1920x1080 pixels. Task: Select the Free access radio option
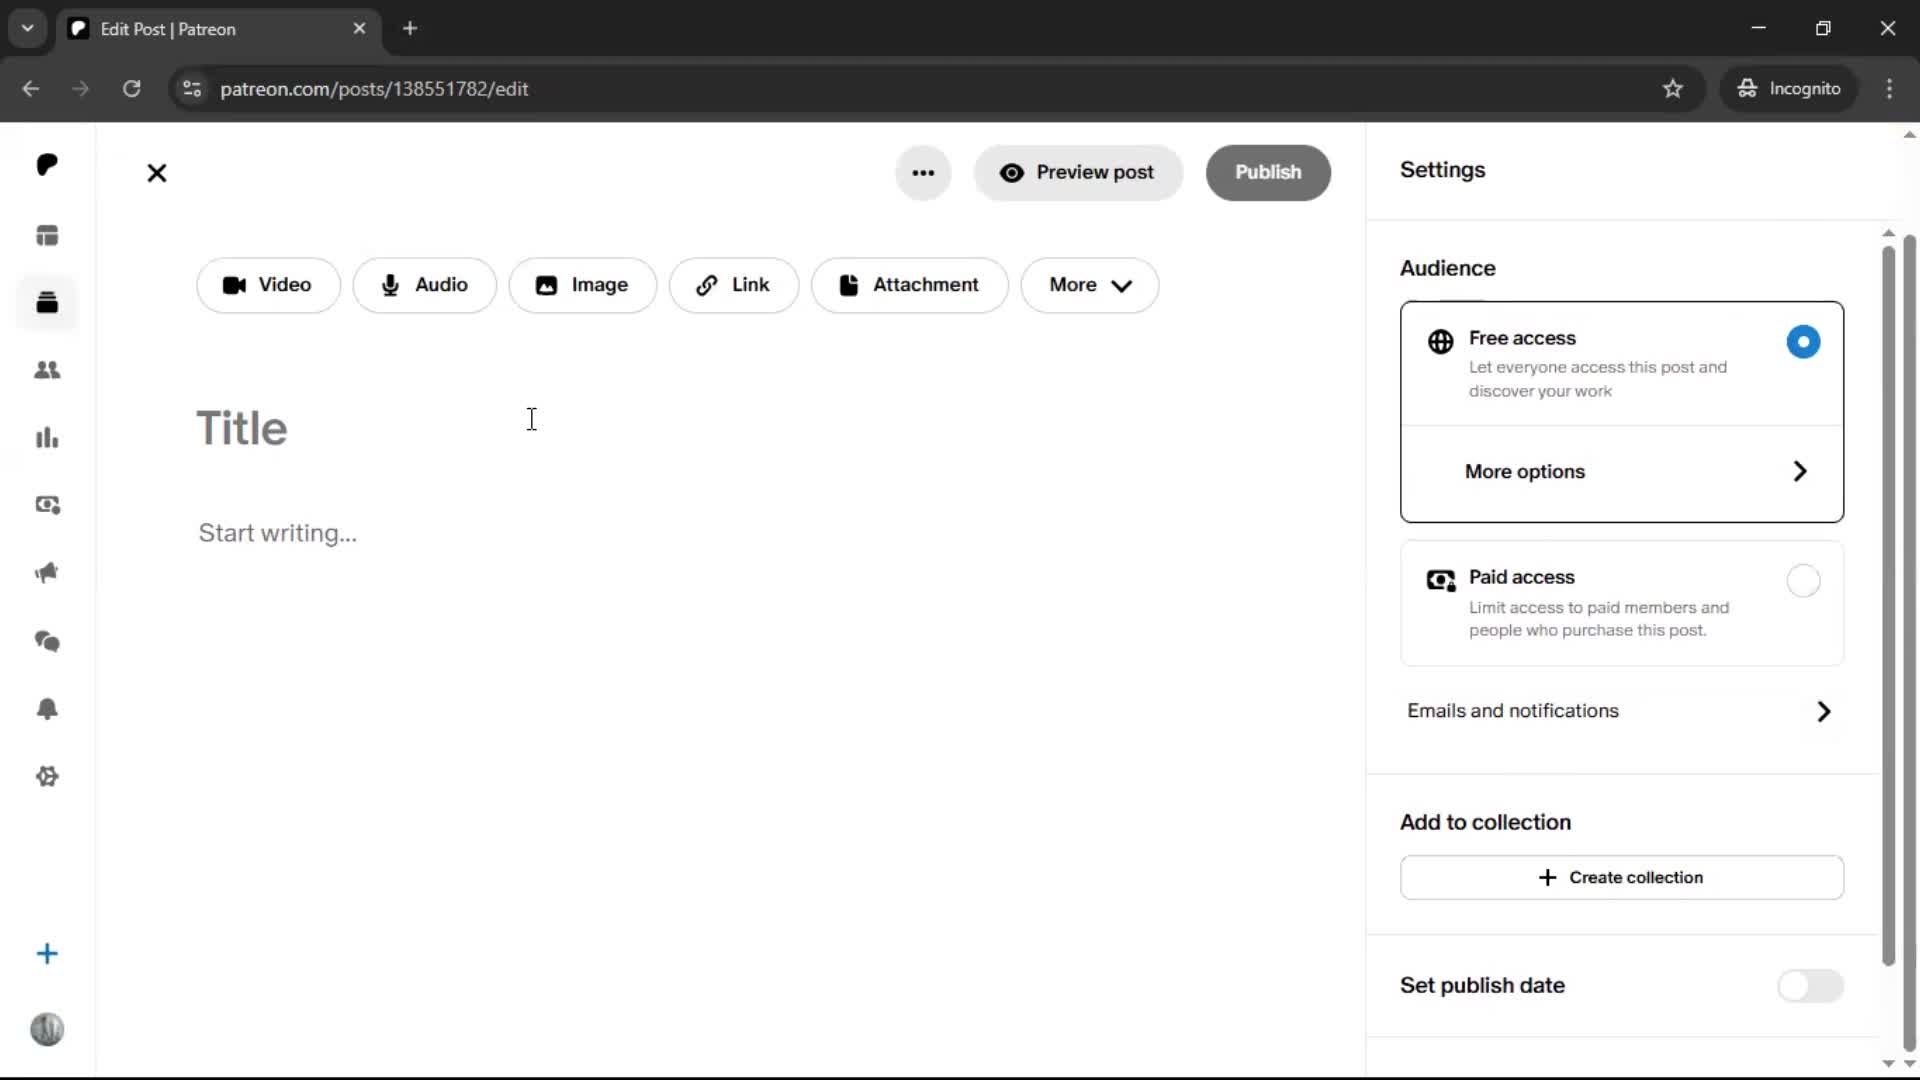[x=1803, y=342]
